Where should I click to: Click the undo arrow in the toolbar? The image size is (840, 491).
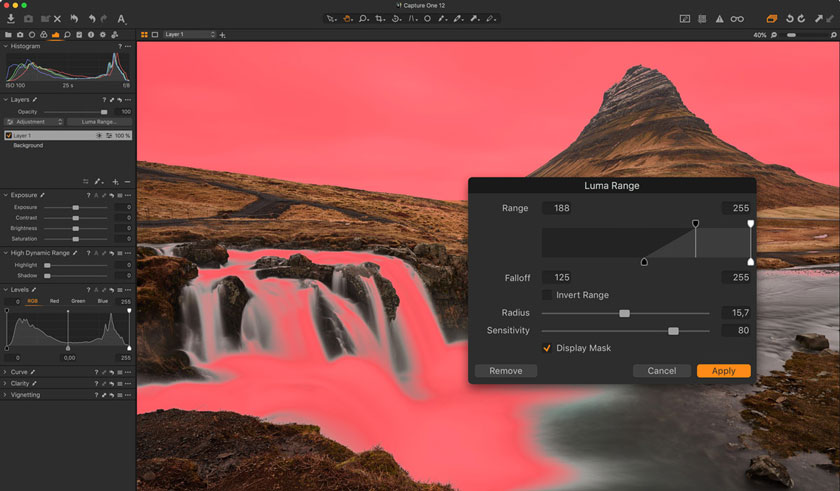coord(91,19)
